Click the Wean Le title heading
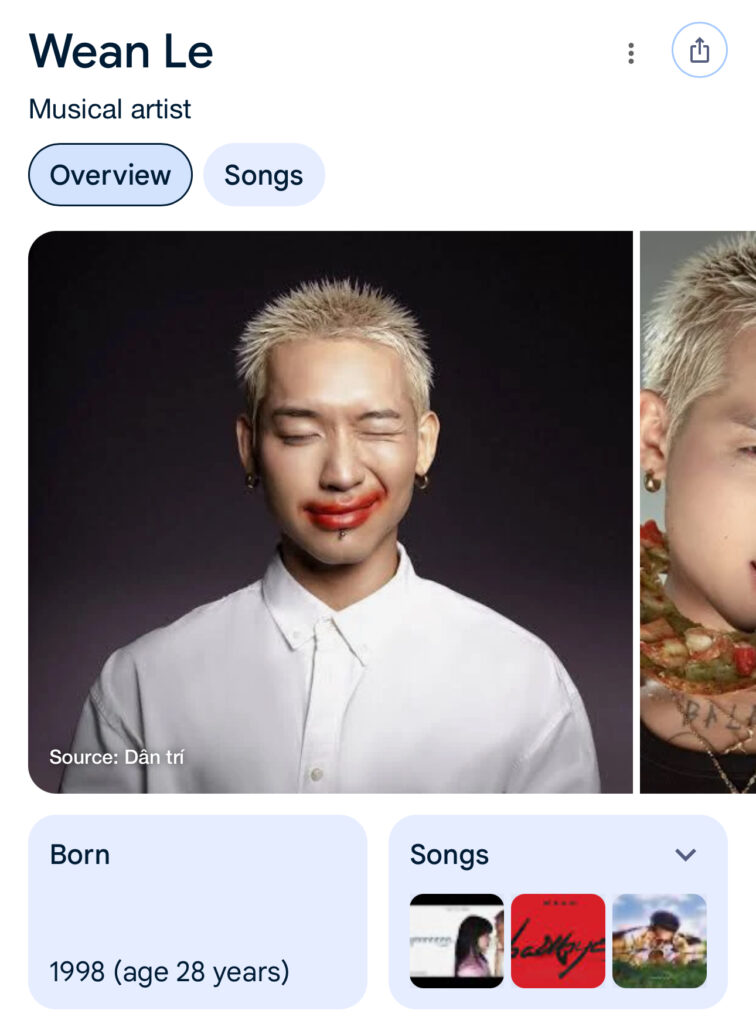Viewport: 756px width, 1024px height. pos(121,51)
